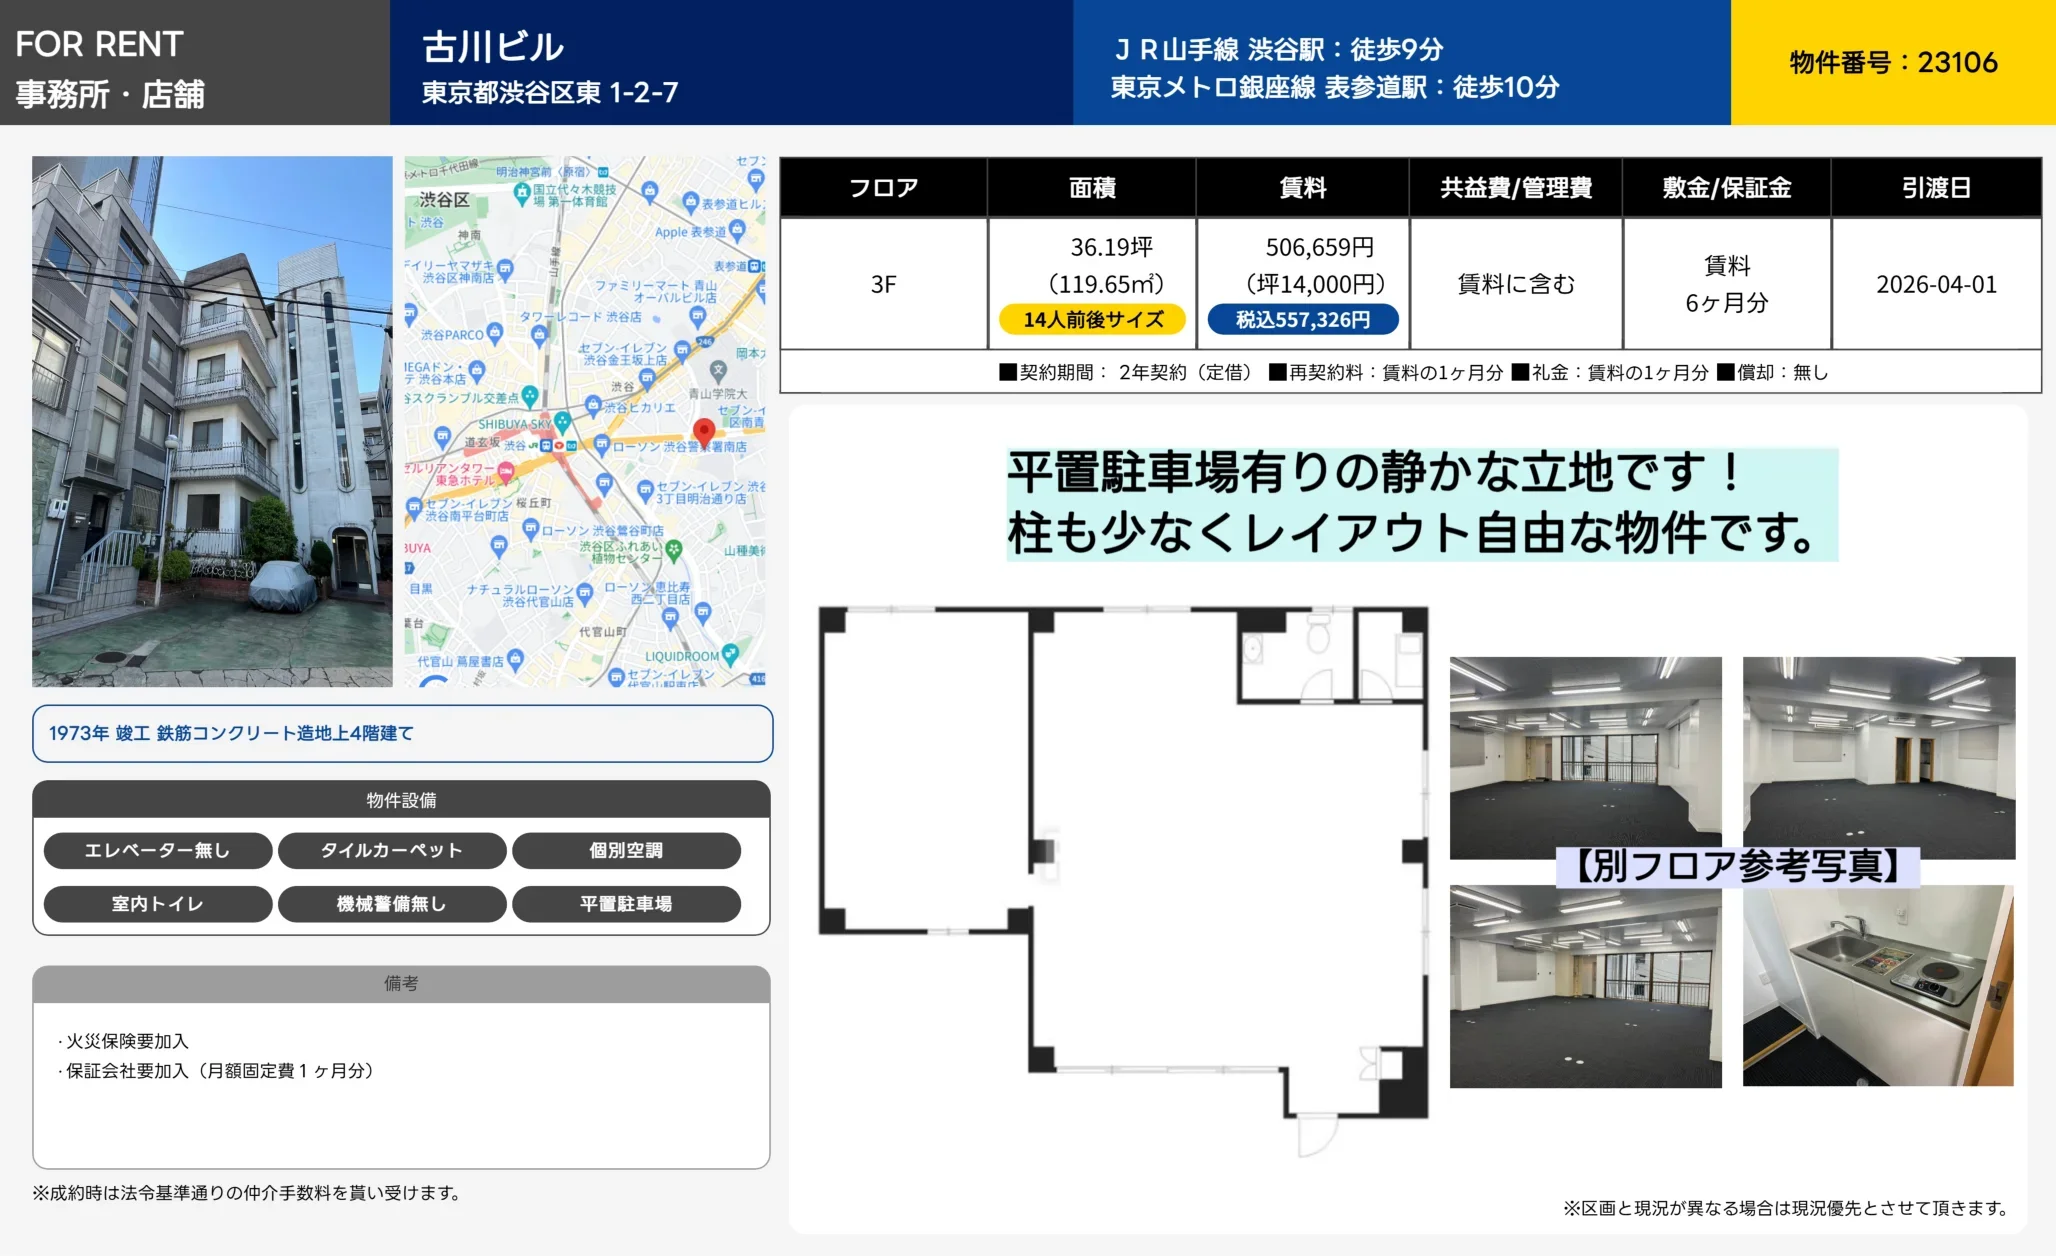
Task: Select the タイルカーペット facility tag
Action: (392, 850)
